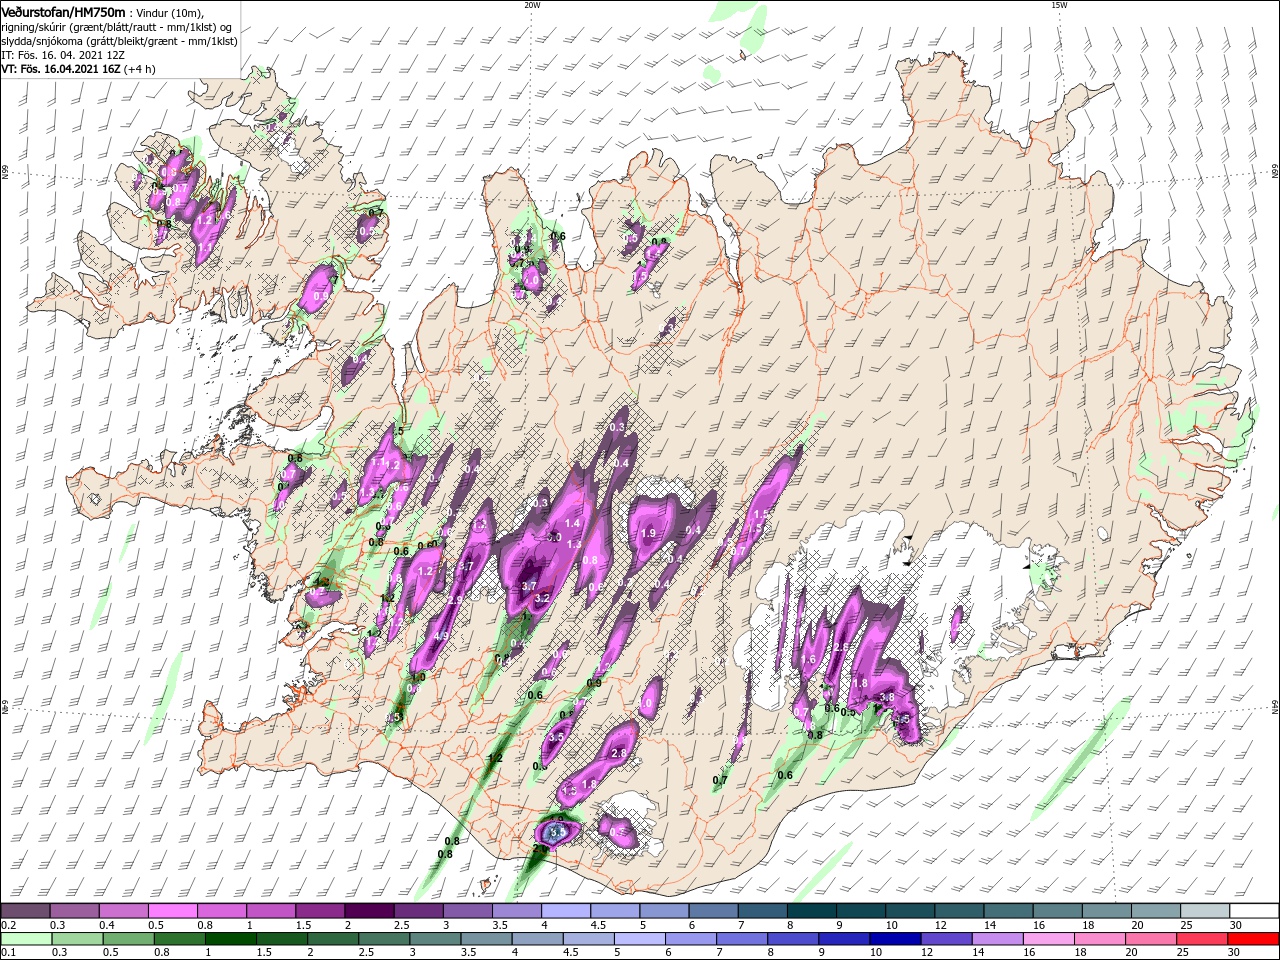Click the 3.2 precipitation value on the map
Screen dimensions: 1280x960
(543, 598)
